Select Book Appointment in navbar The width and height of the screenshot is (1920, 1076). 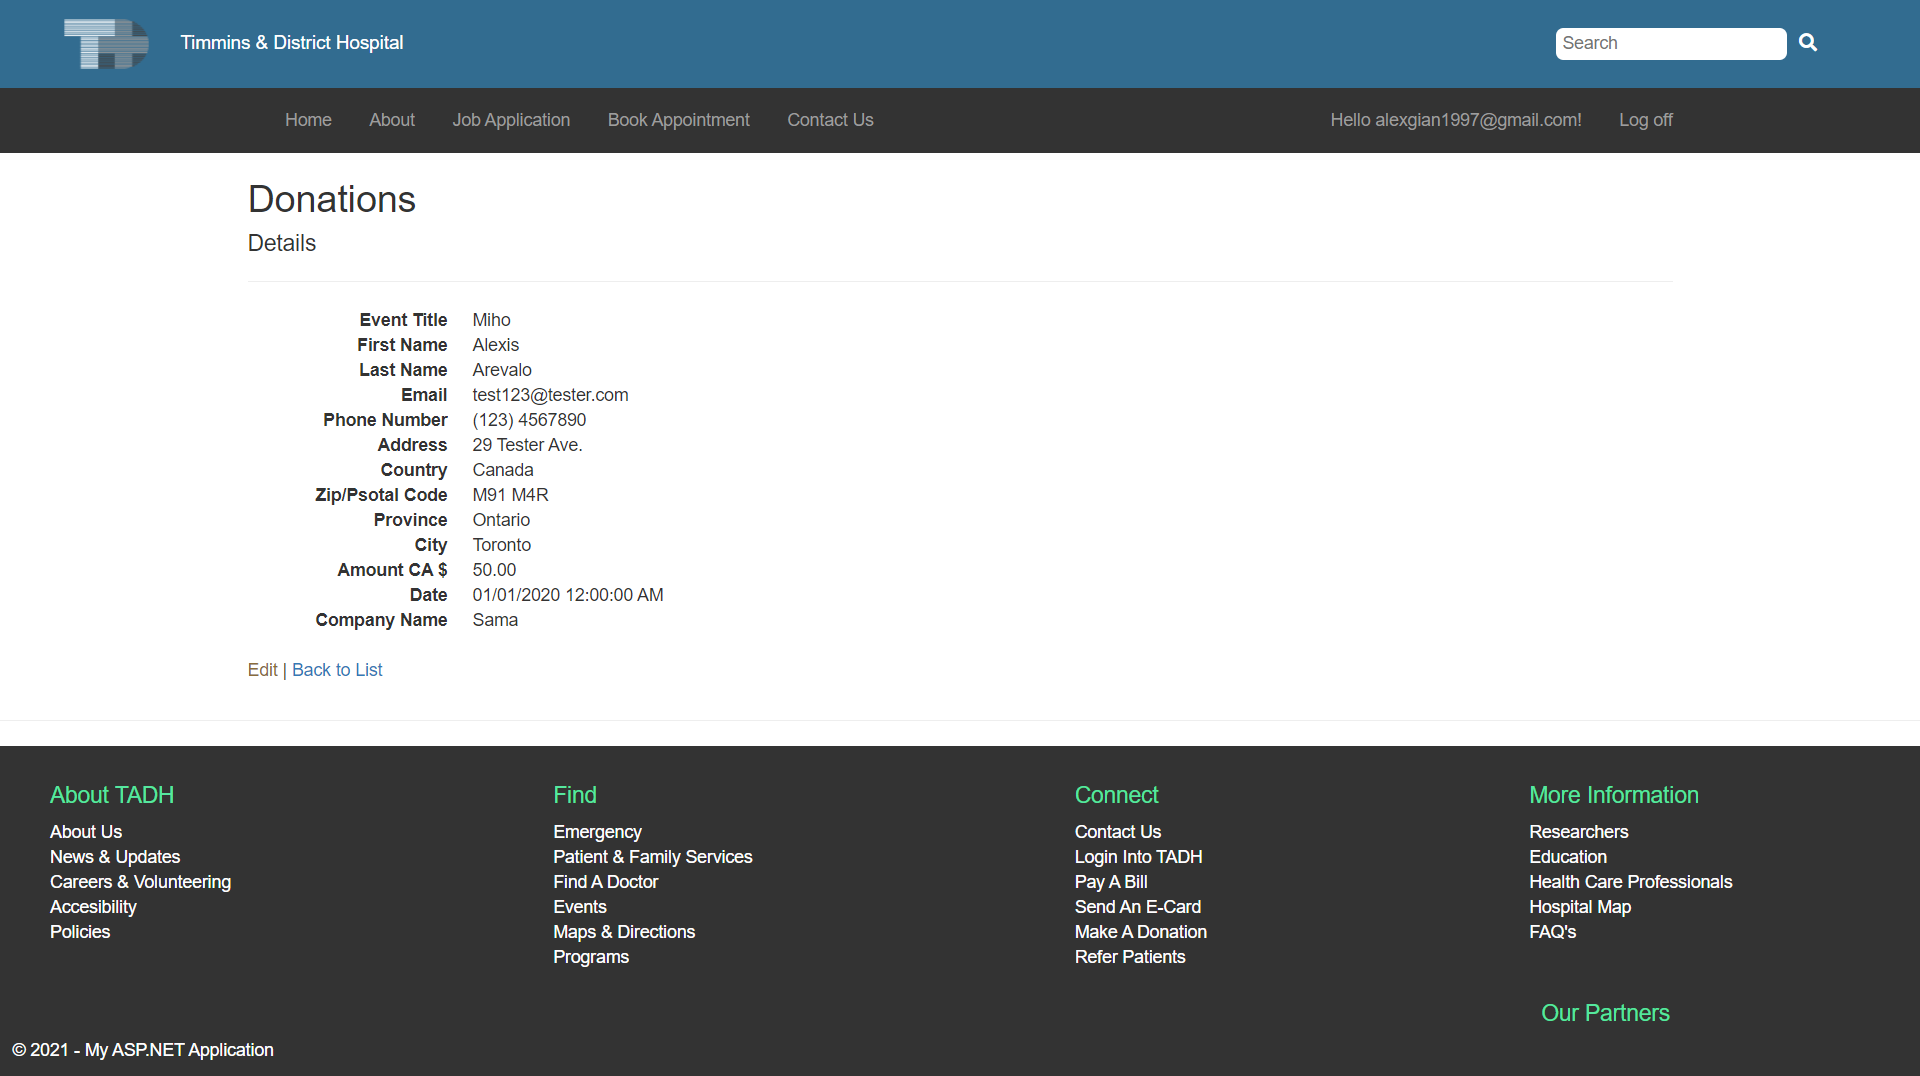[678, 120]
